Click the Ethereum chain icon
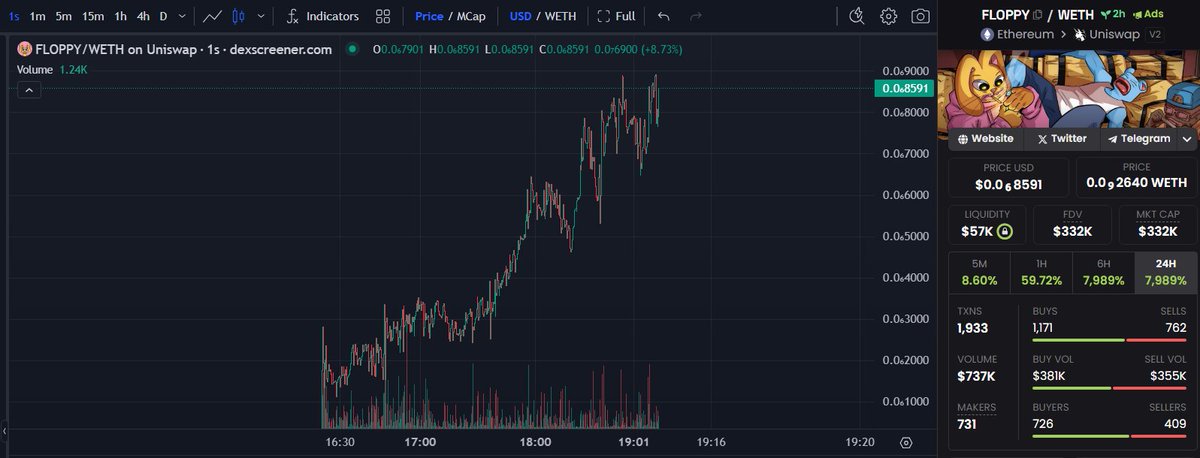Screen dimensions: 1200x458 [x=989, y=34]
